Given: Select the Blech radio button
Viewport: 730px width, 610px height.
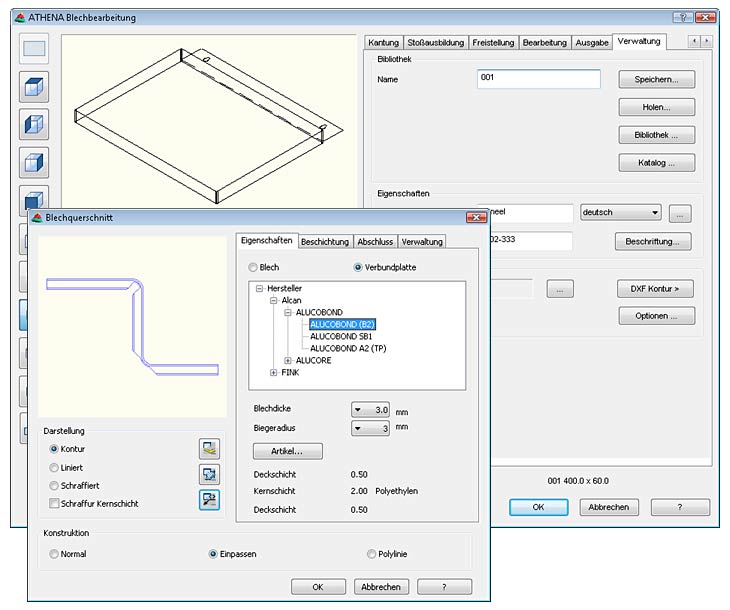Looking at the screenshot, I should (253, 268).
